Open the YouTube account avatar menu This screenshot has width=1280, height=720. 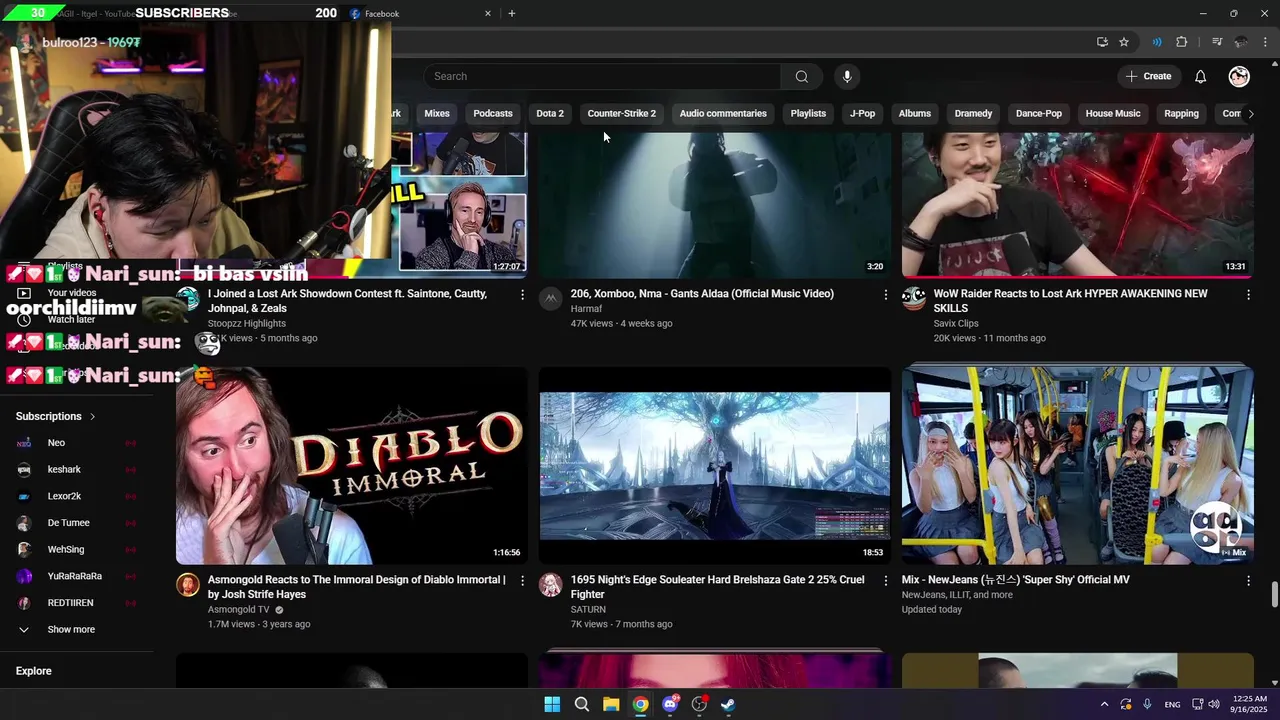coord(1239,77)
